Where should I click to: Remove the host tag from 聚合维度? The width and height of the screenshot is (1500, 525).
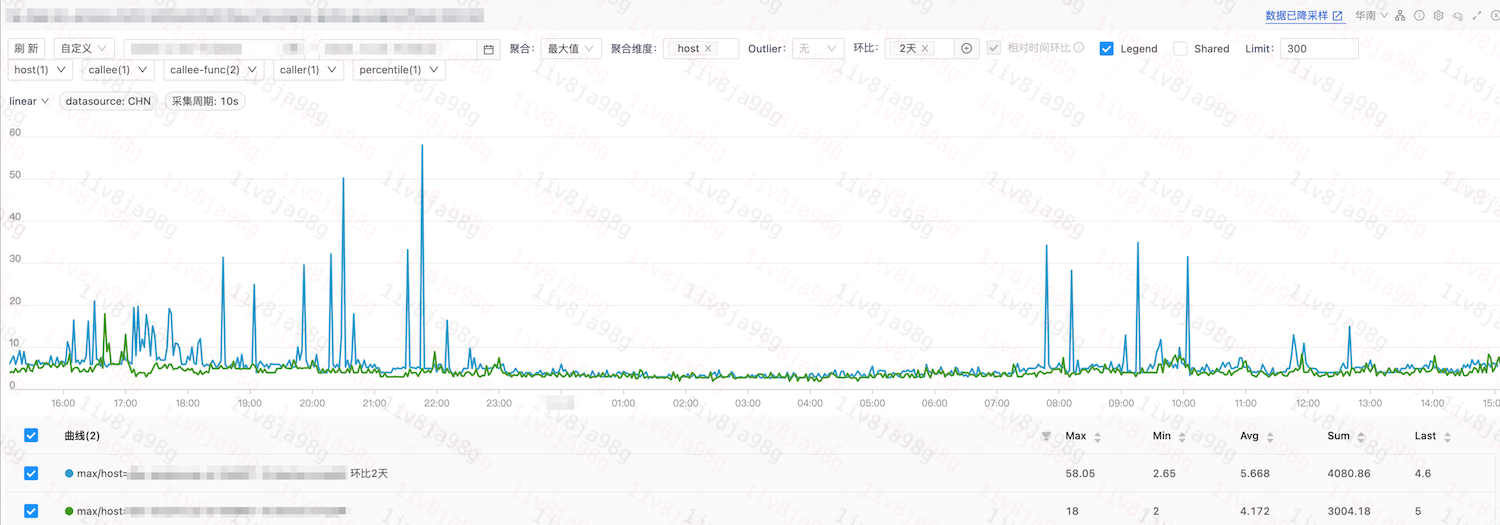coord(709,49)
